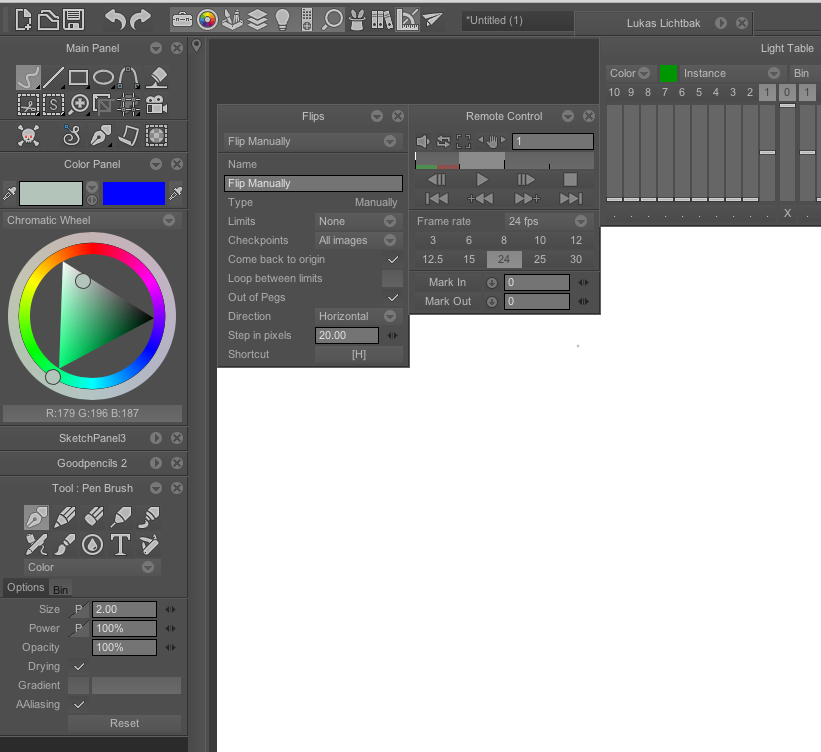Open the layers stack toolbar icon
Viewport: 821px width, 752px height.
[257, 20]
